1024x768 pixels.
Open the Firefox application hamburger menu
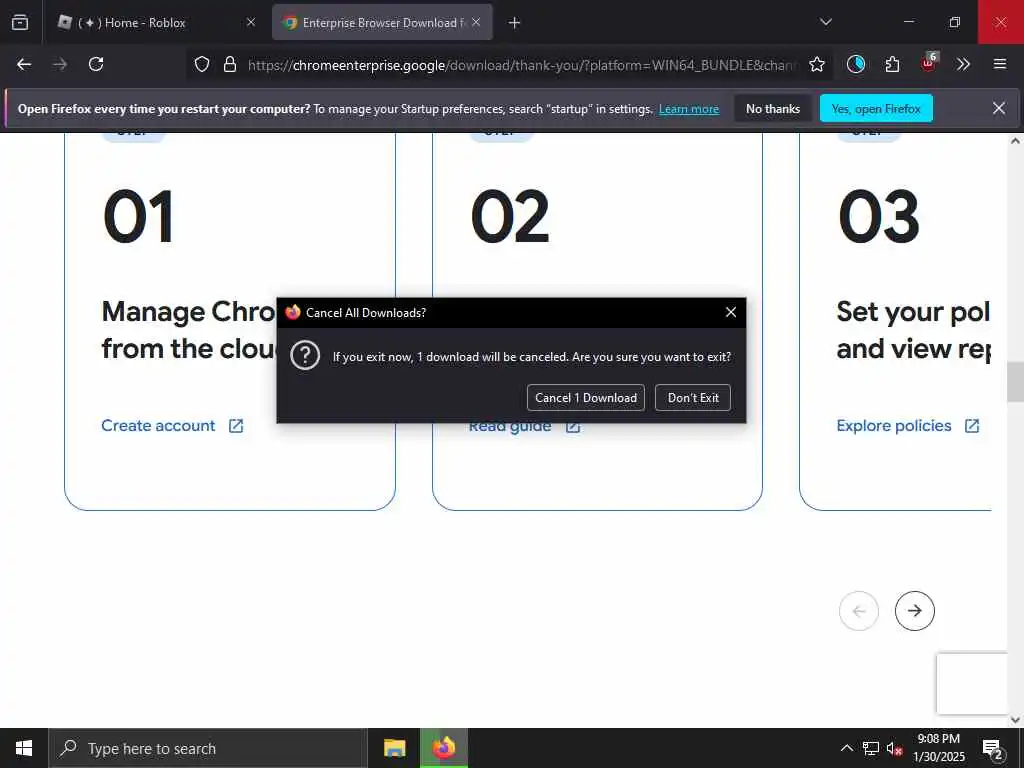pos(1000,64)
